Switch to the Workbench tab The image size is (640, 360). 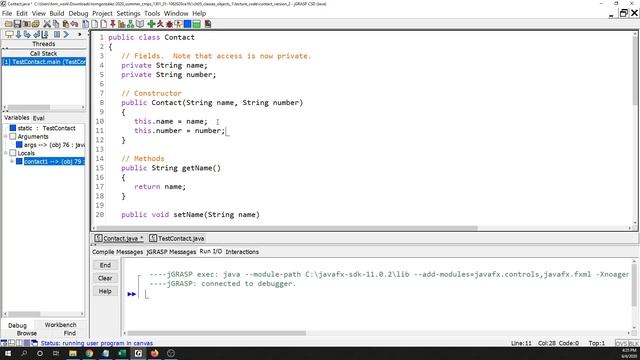tap(60, 325)
